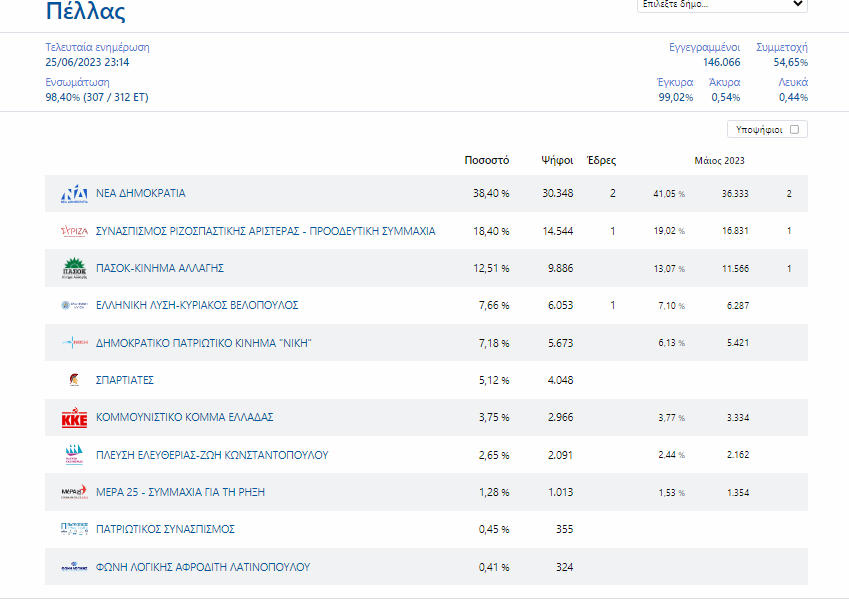The image size is (849, 604).
Task: Click KKE percentage 3,75 %
Action: (x=494, y=417)
